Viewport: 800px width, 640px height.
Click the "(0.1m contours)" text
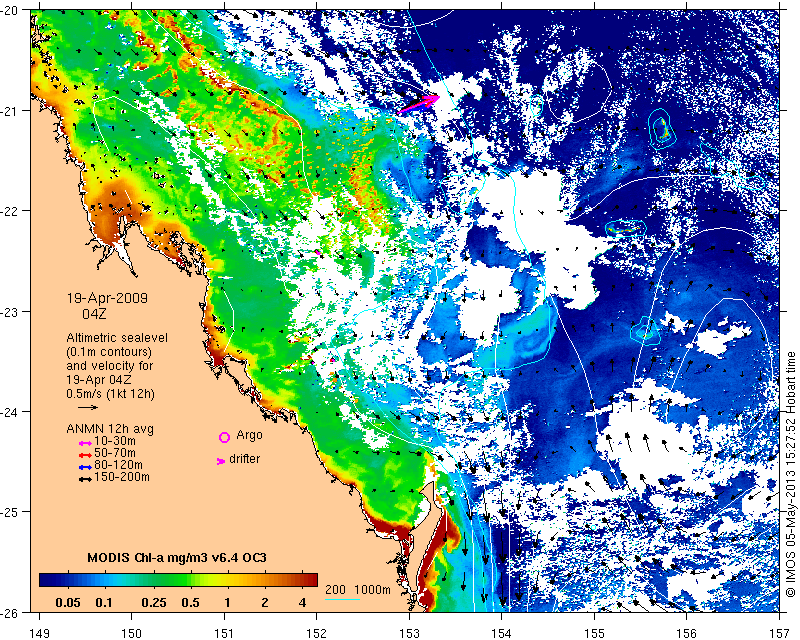click(x=109, y=352)
